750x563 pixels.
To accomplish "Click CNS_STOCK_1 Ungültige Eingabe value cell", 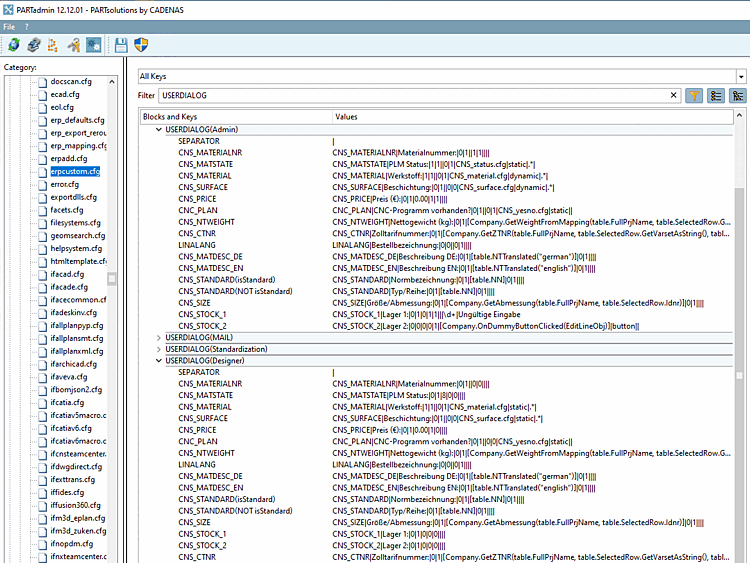I will tap(426, 314).
